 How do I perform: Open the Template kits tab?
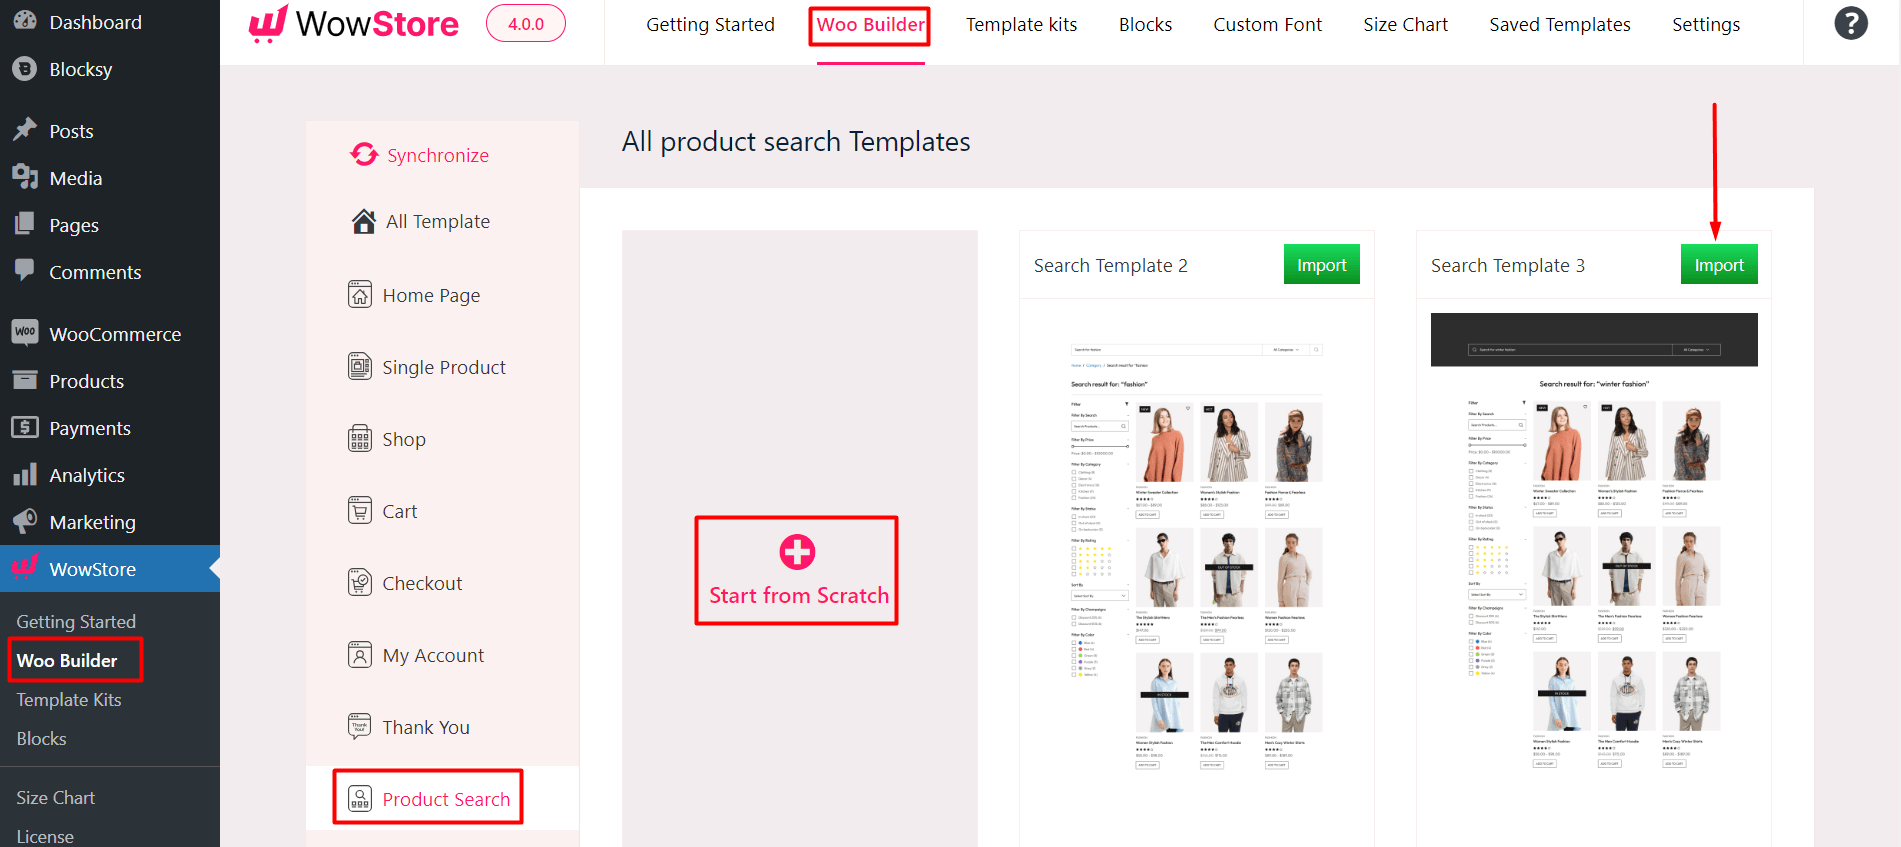pos(1021,25)
